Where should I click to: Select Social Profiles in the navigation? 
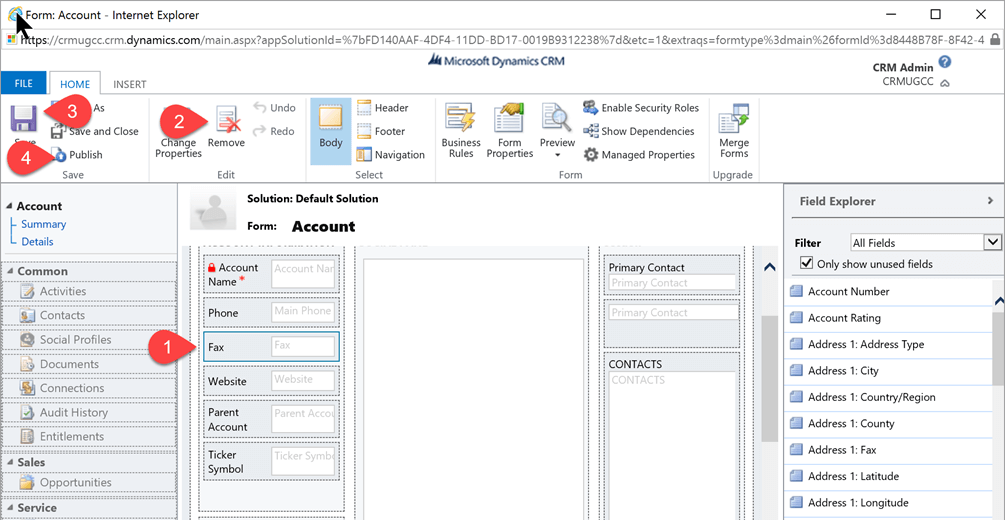90,340
